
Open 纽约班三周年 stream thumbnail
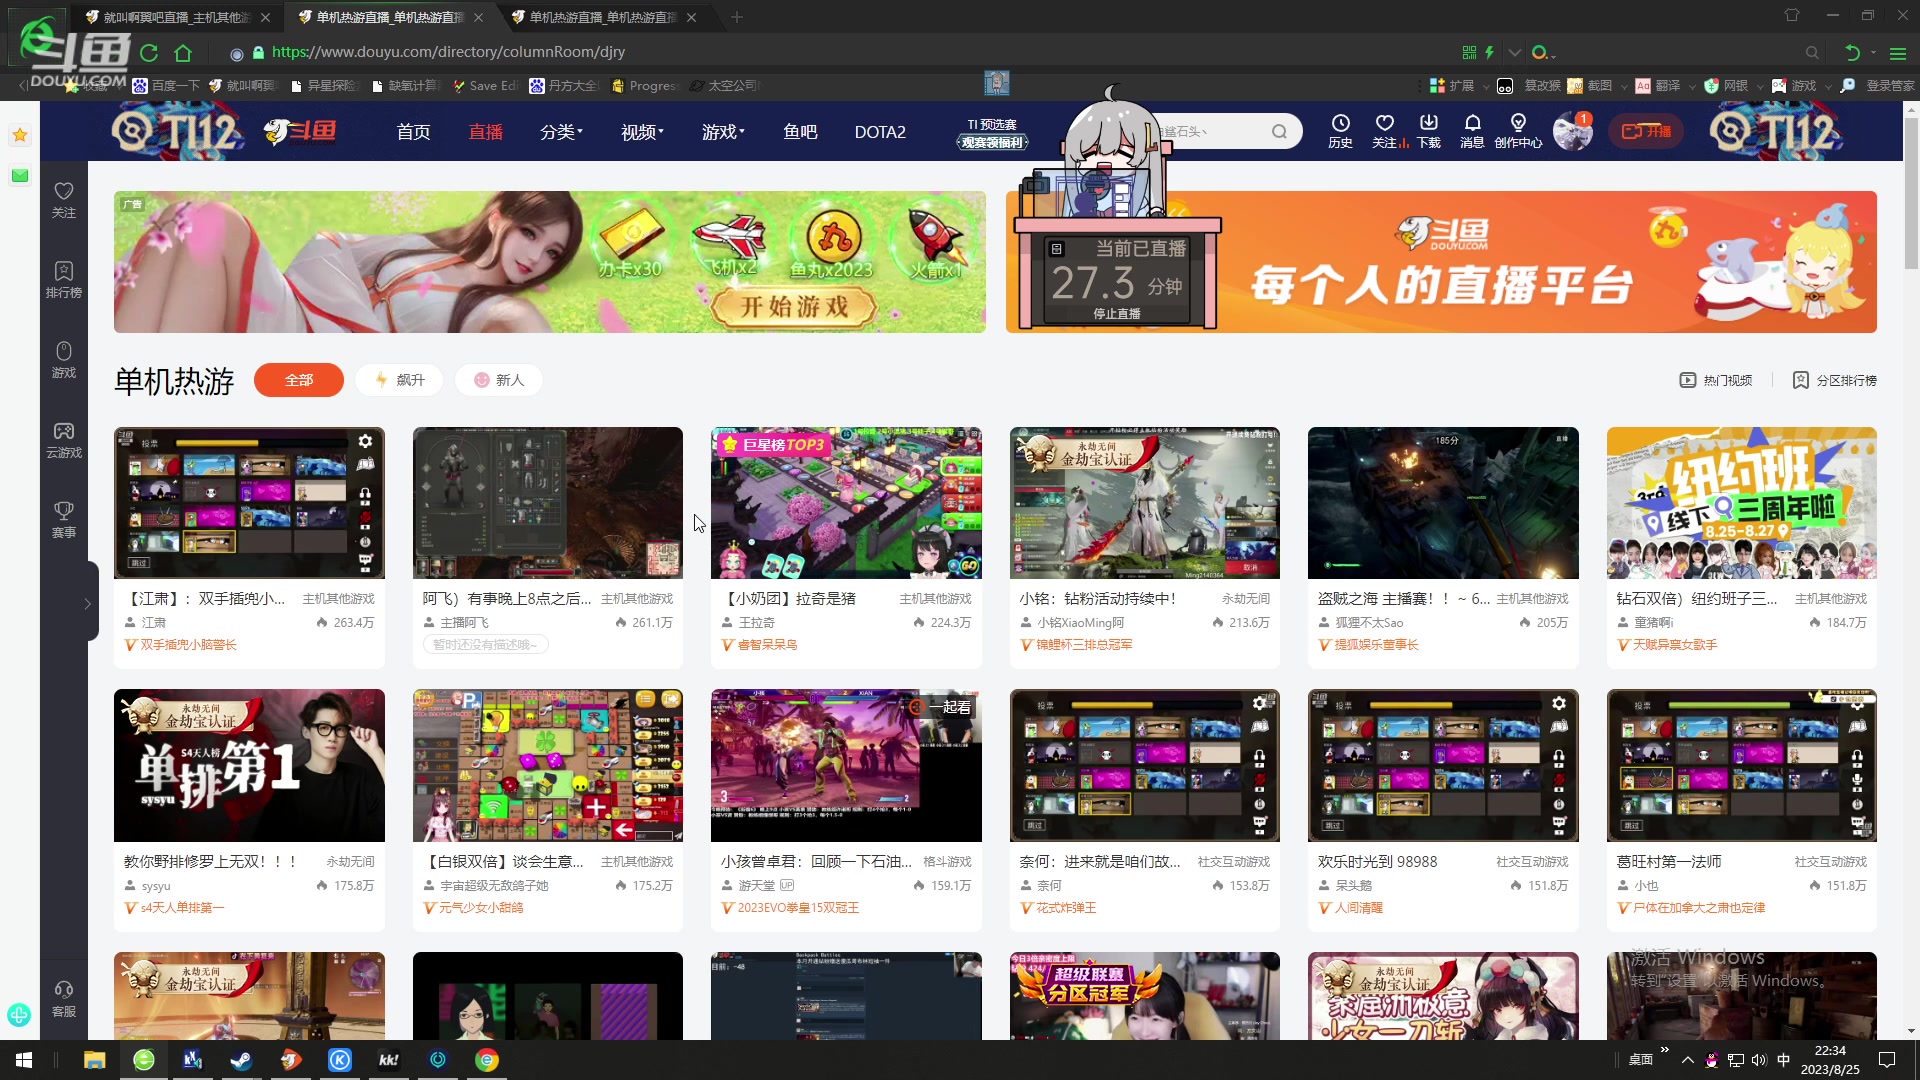[1741, 503]
